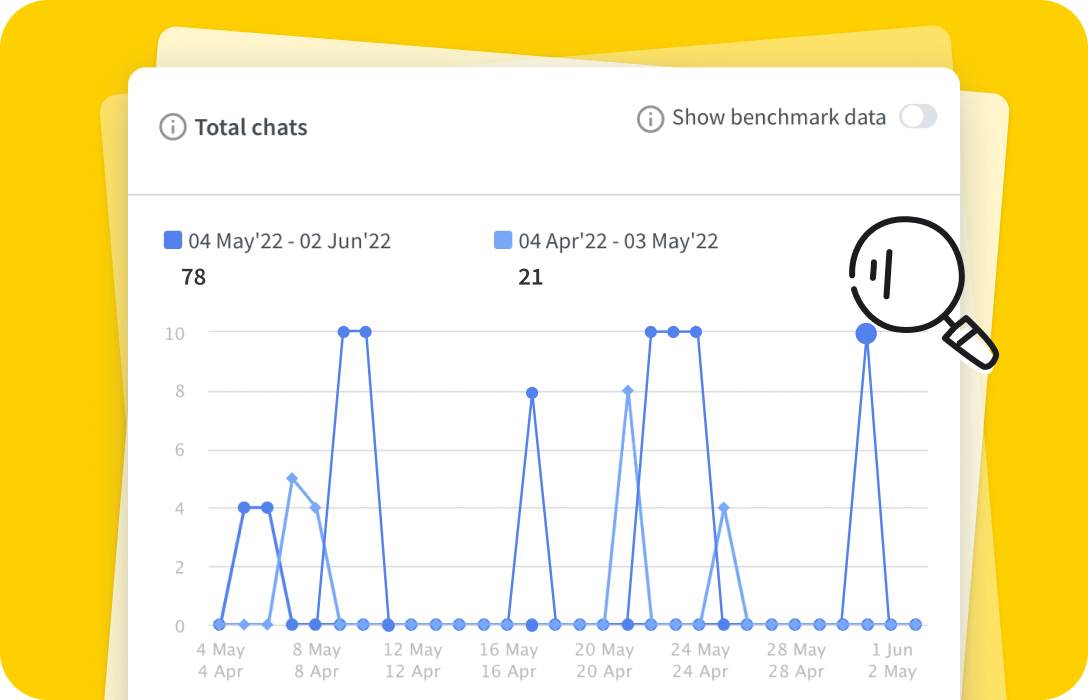Click the info icon near Show benchmark data
Viewport: 1088px width, 700px height.
[x=650, y=118]
